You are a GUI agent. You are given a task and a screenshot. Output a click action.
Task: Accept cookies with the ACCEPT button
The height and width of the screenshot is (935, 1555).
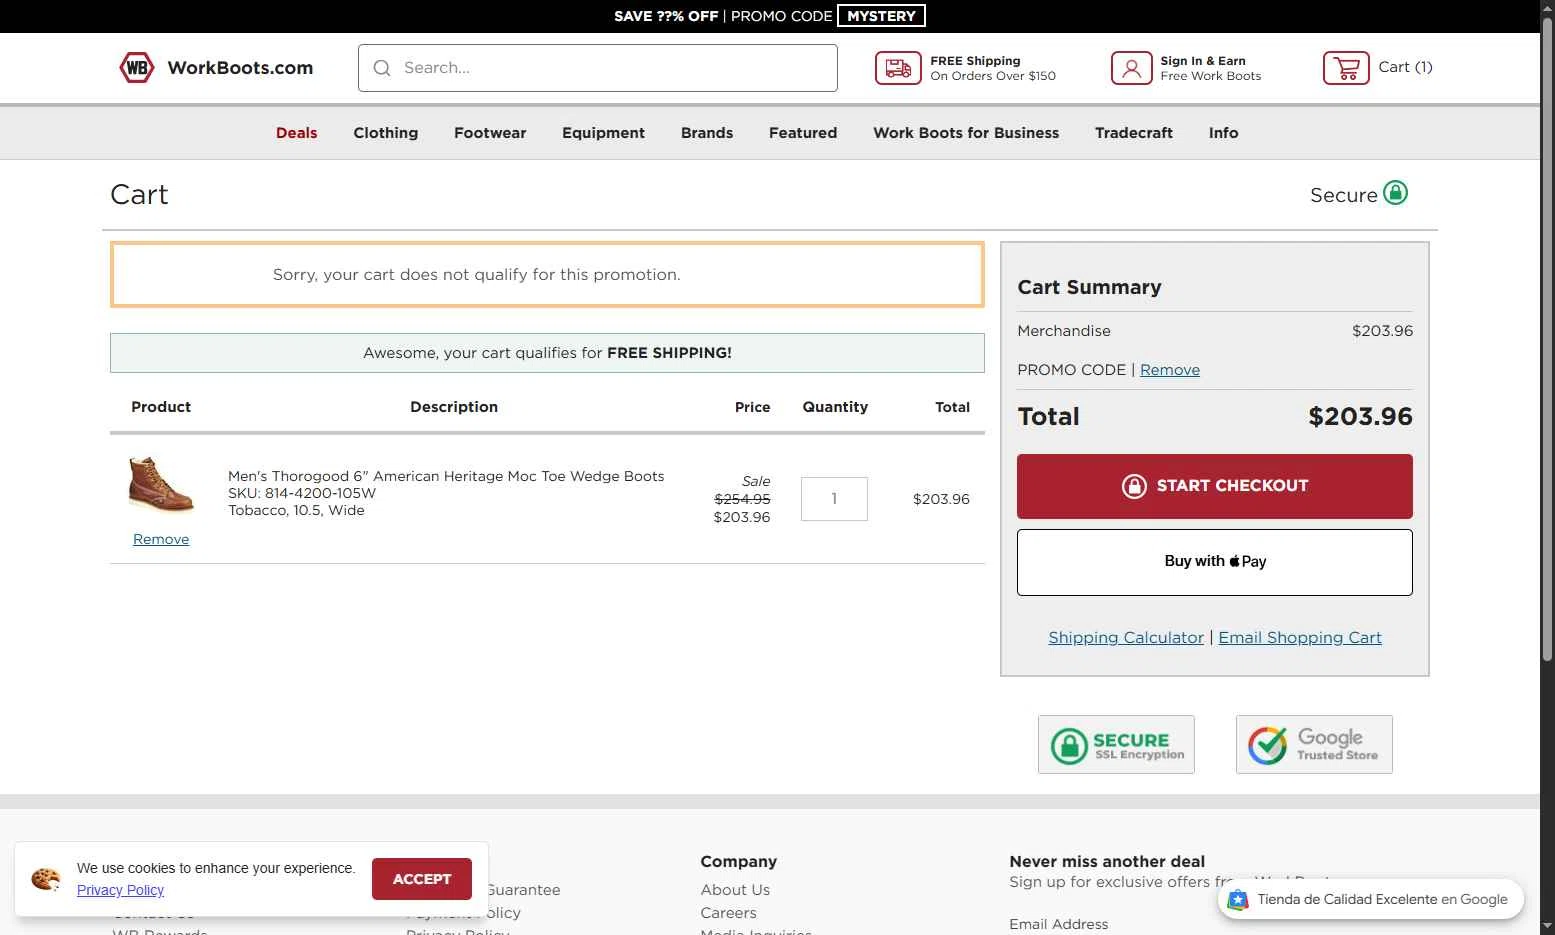(422, 879)
